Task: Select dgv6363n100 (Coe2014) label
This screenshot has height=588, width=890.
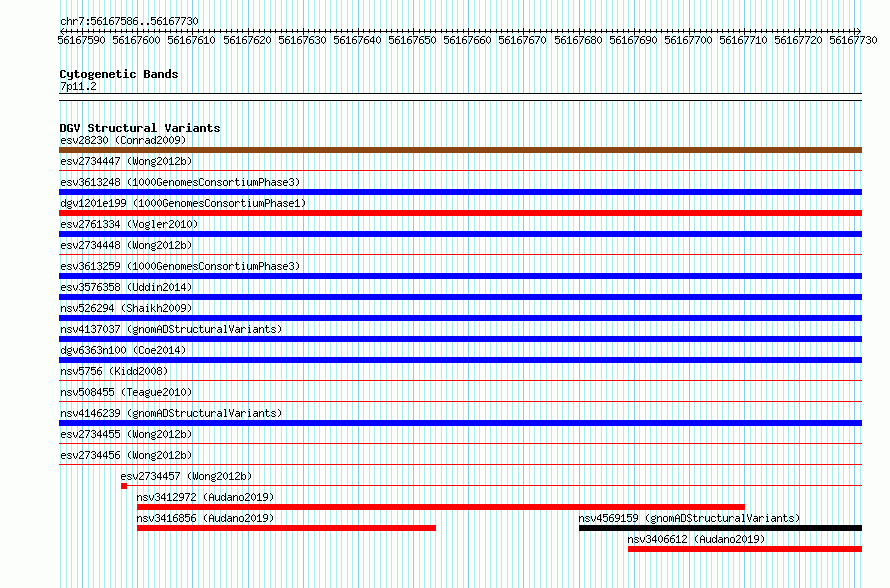Action: (123, 350)
